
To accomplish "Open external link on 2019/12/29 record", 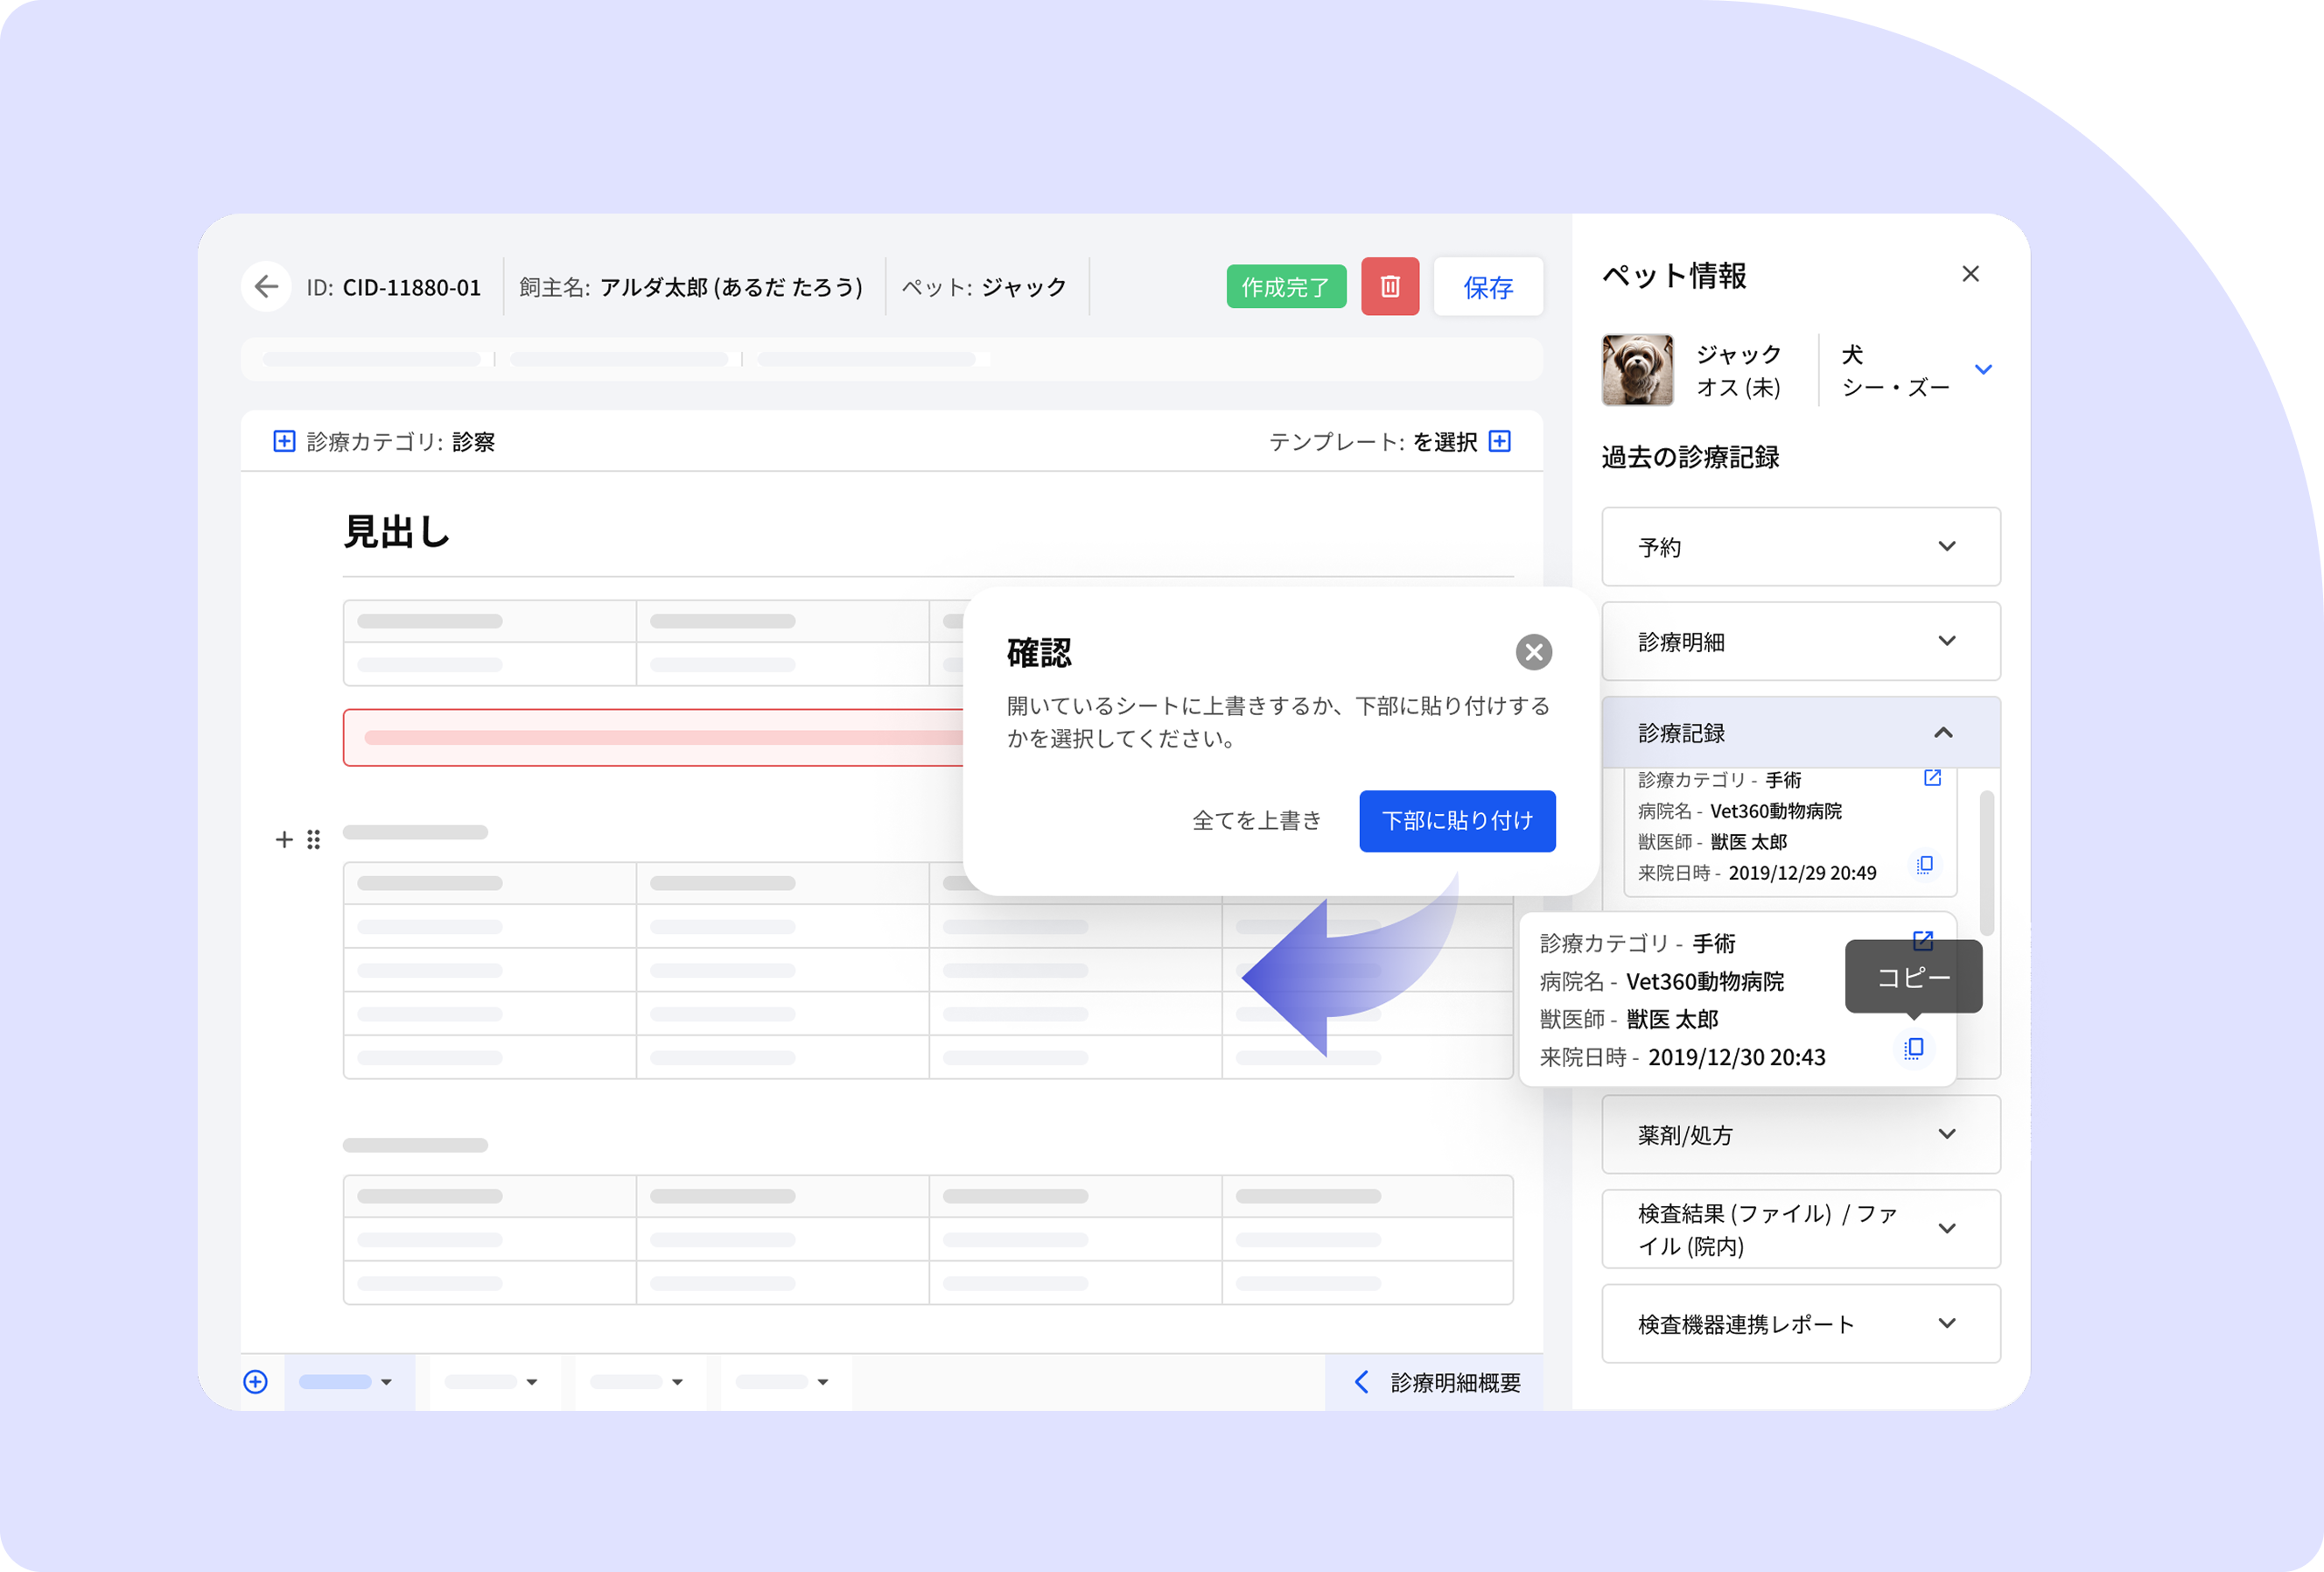I will click(x=1932, y=778).
